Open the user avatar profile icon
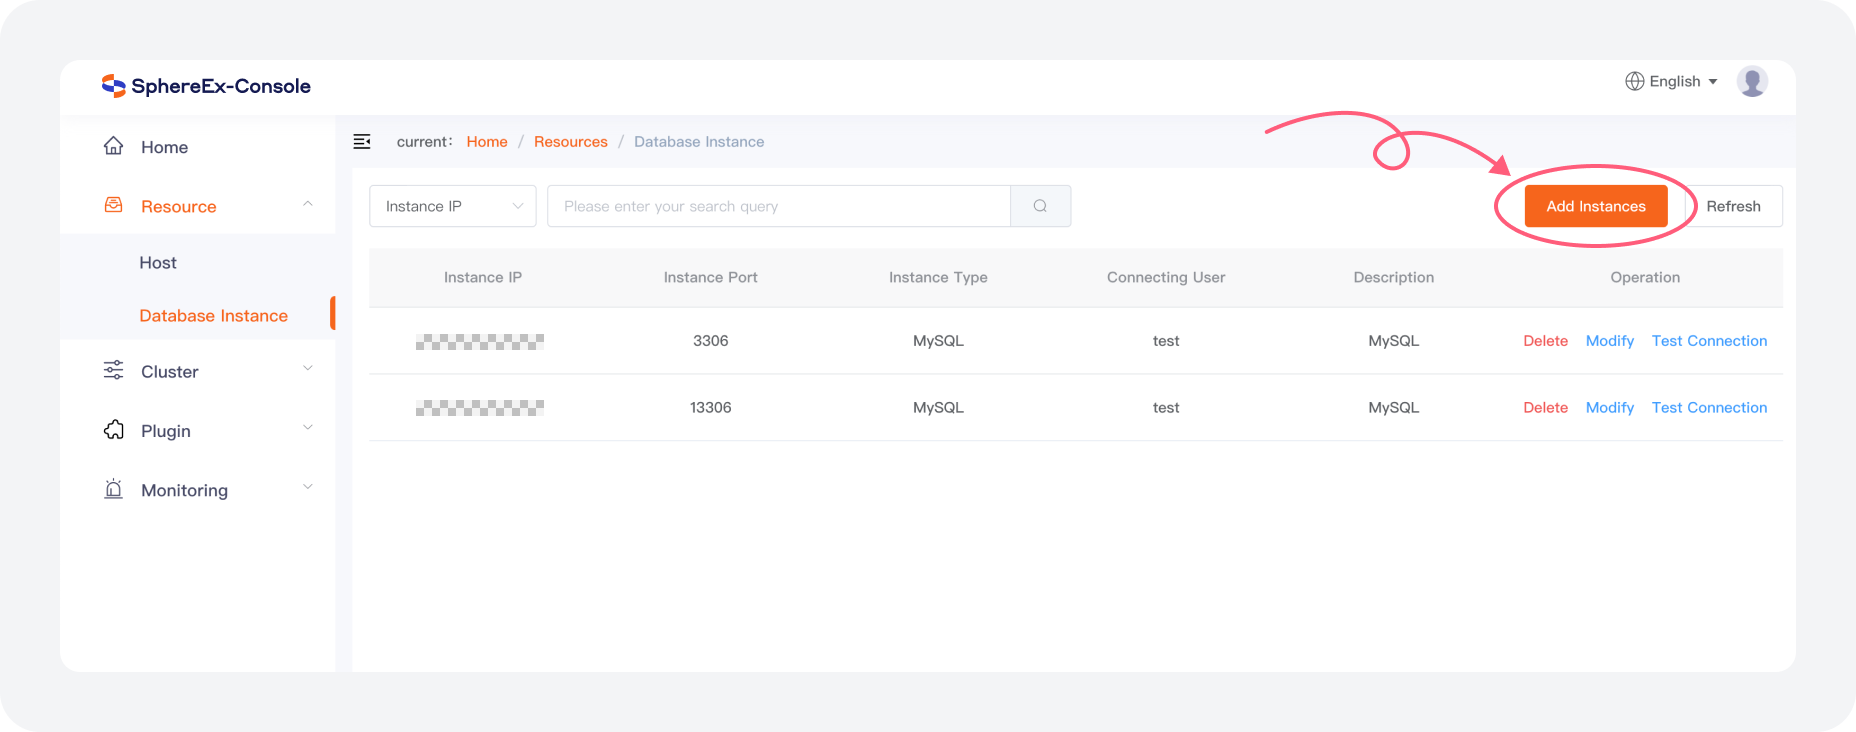This screenshot has width=1856, height=732. [x=1751, y=81]
